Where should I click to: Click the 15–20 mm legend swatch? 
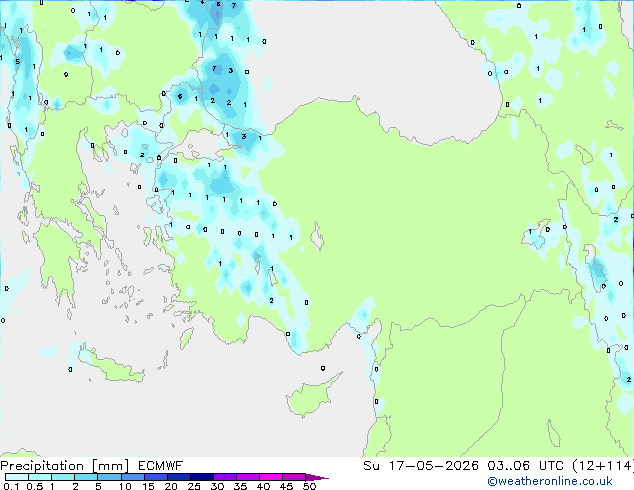156,477
